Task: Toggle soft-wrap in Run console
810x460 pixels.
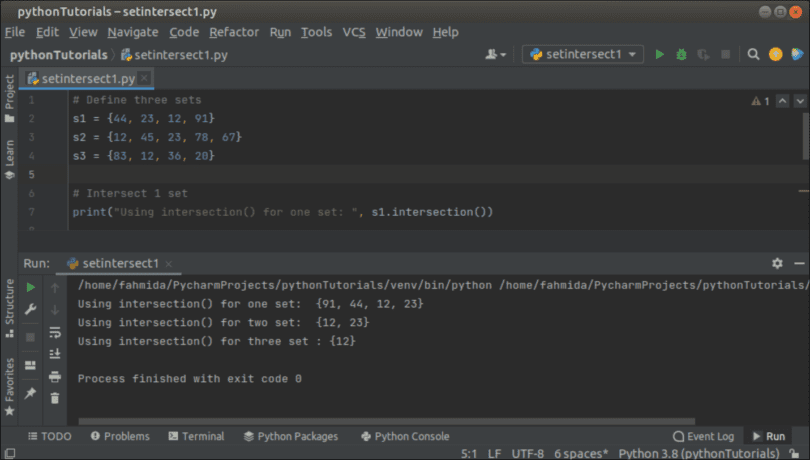Action: coord(55,331)
